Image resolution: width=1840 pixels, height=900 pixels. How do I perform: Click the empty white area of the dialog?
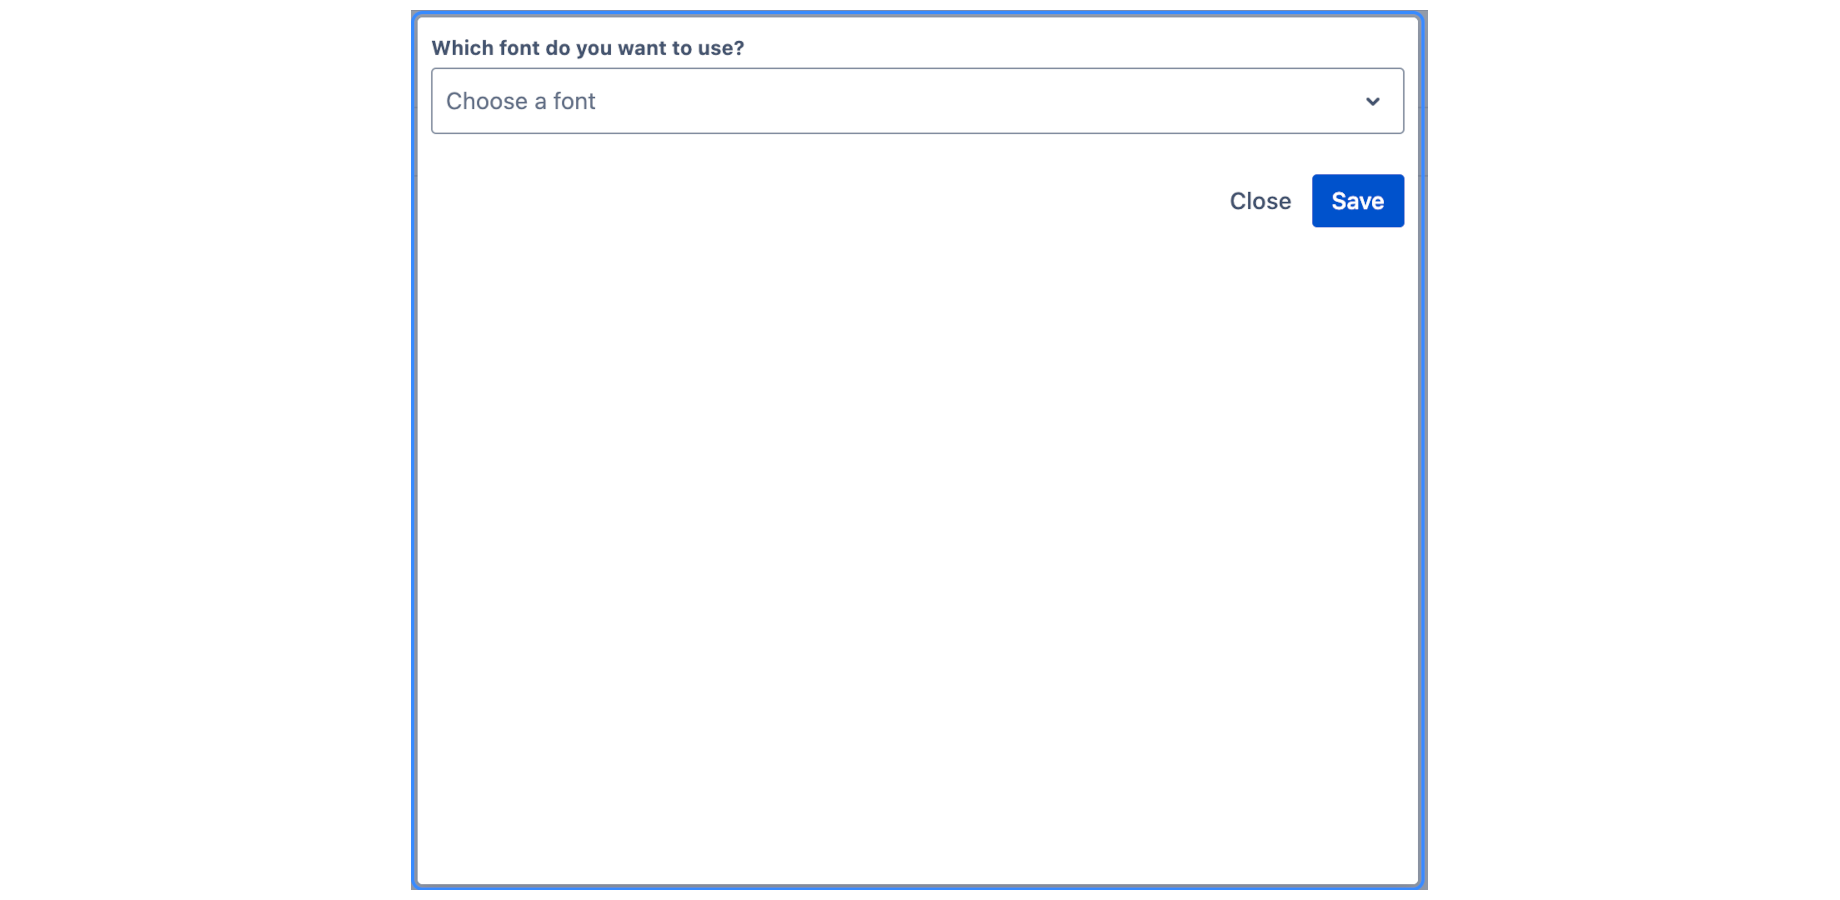click(x=918, y=550)
